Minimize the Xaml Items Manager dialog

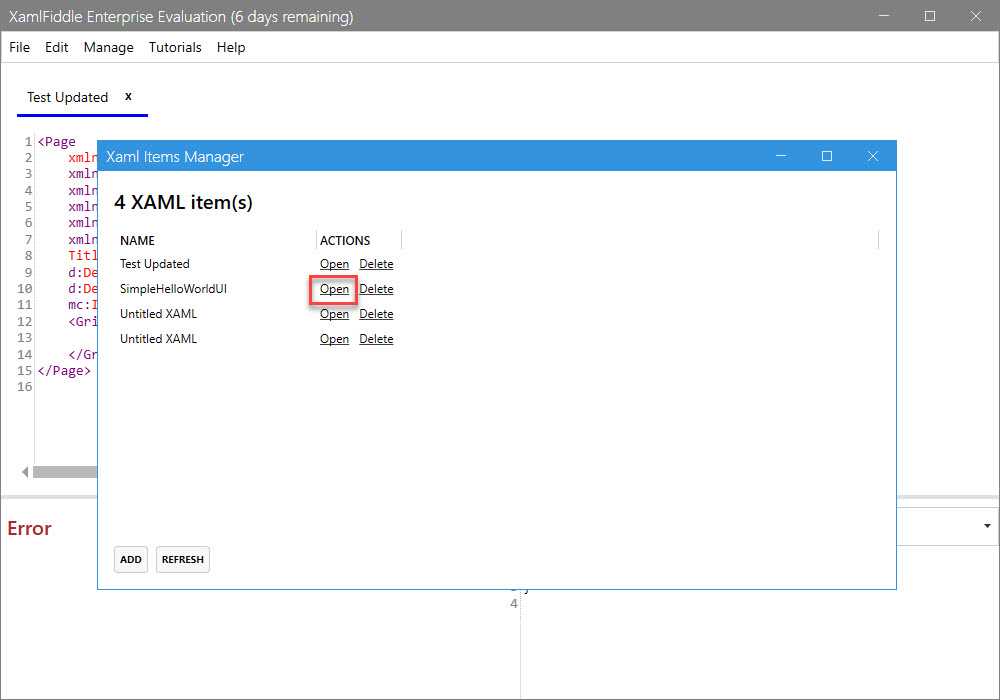(x=781, y=156)
